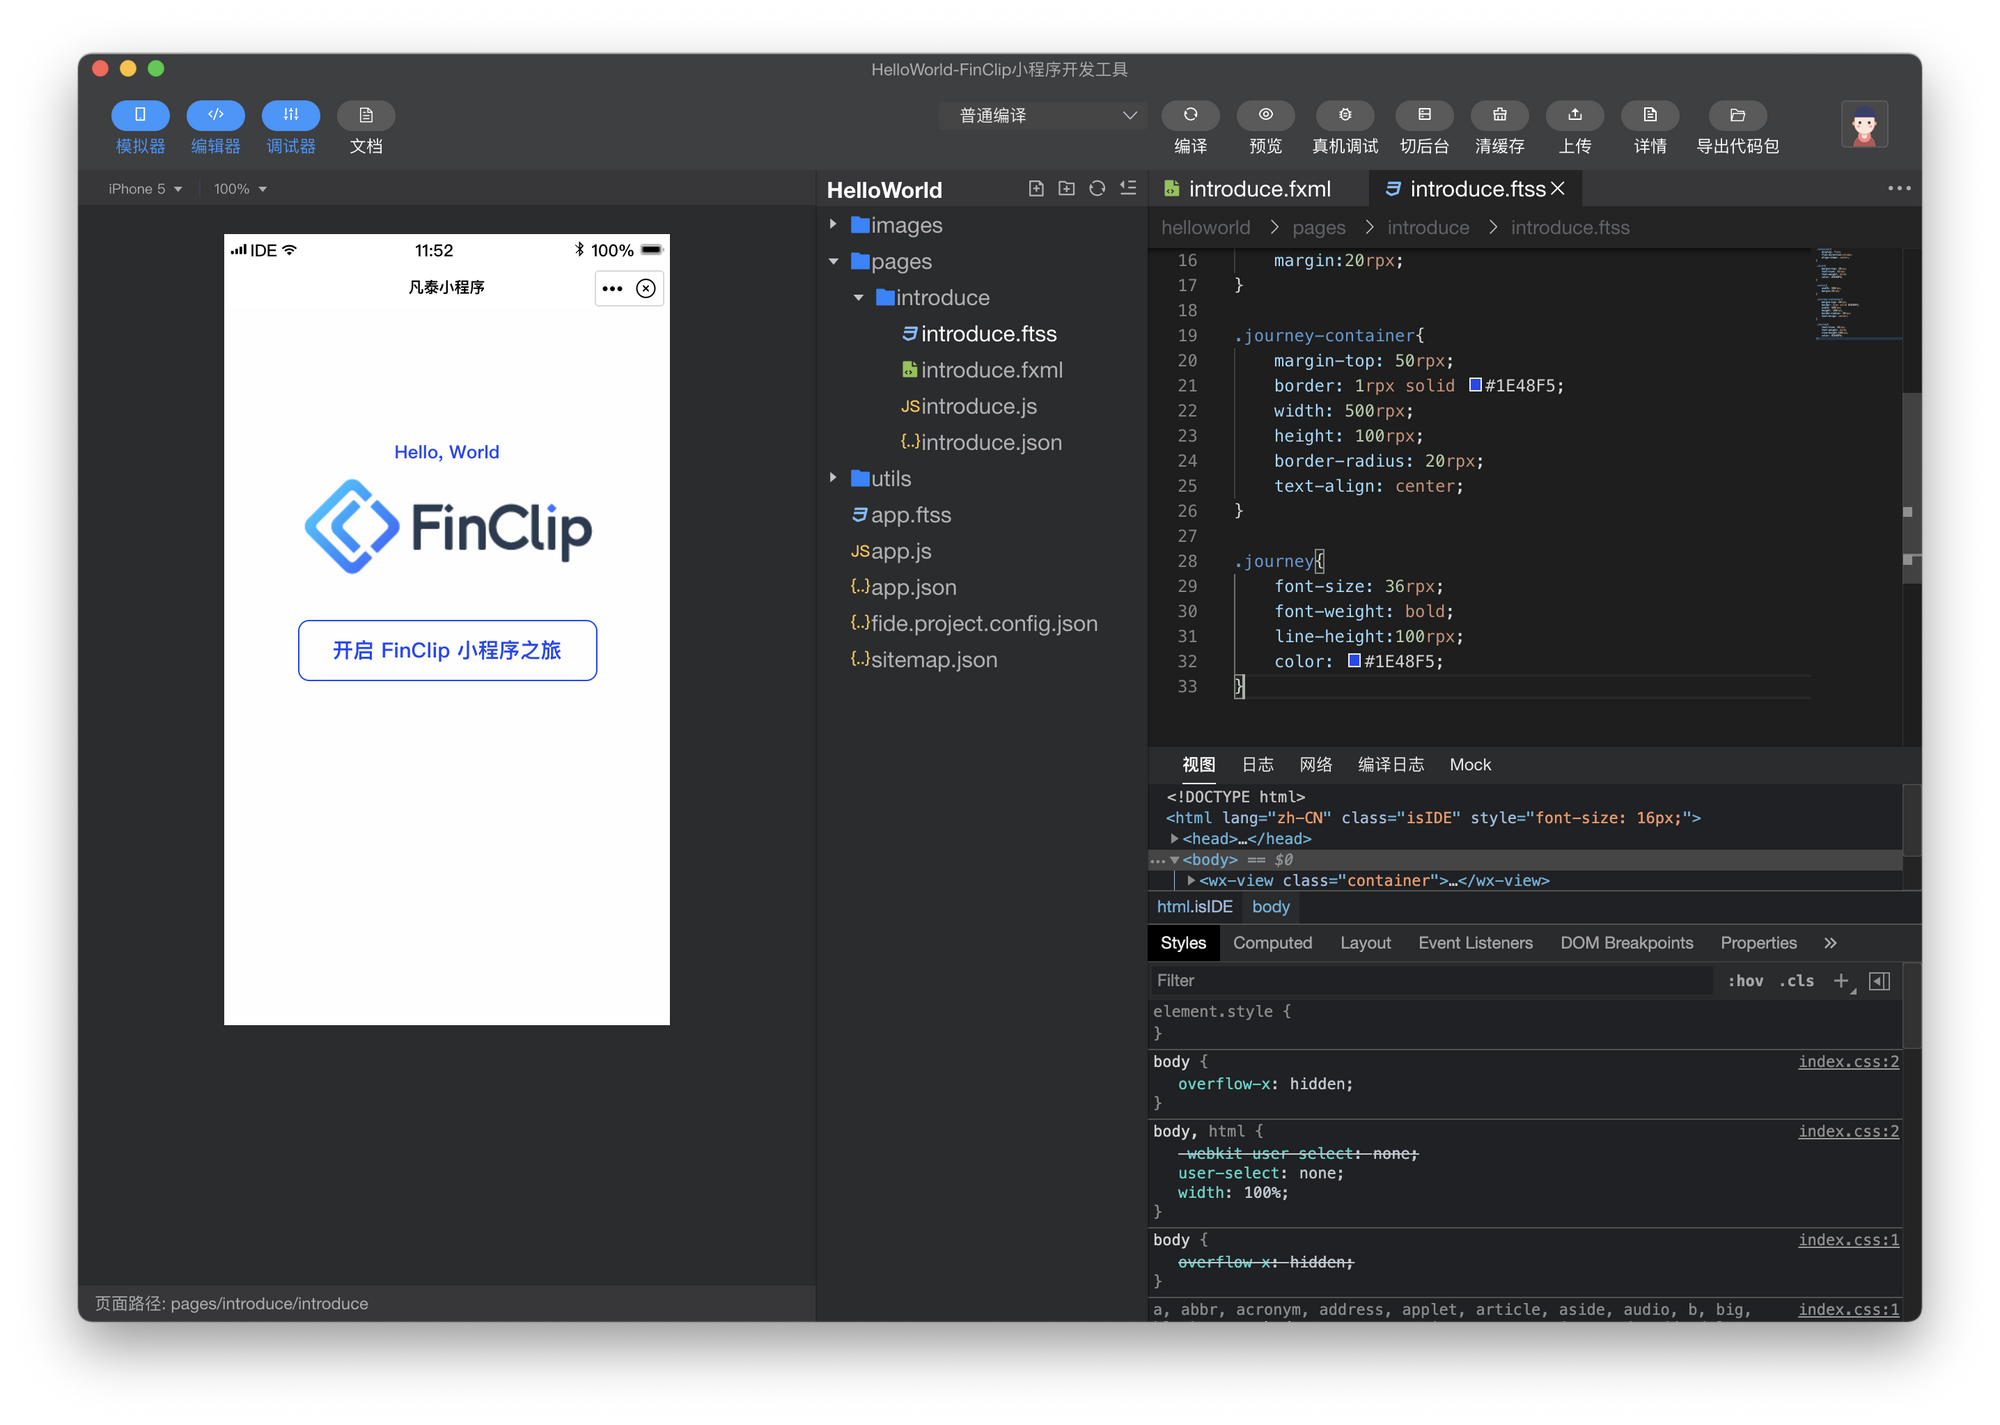Click the new file icon in HelloWorld explorer
The height and width of the screenshot is (1425, 2000).
click(x=1036, y=188)
